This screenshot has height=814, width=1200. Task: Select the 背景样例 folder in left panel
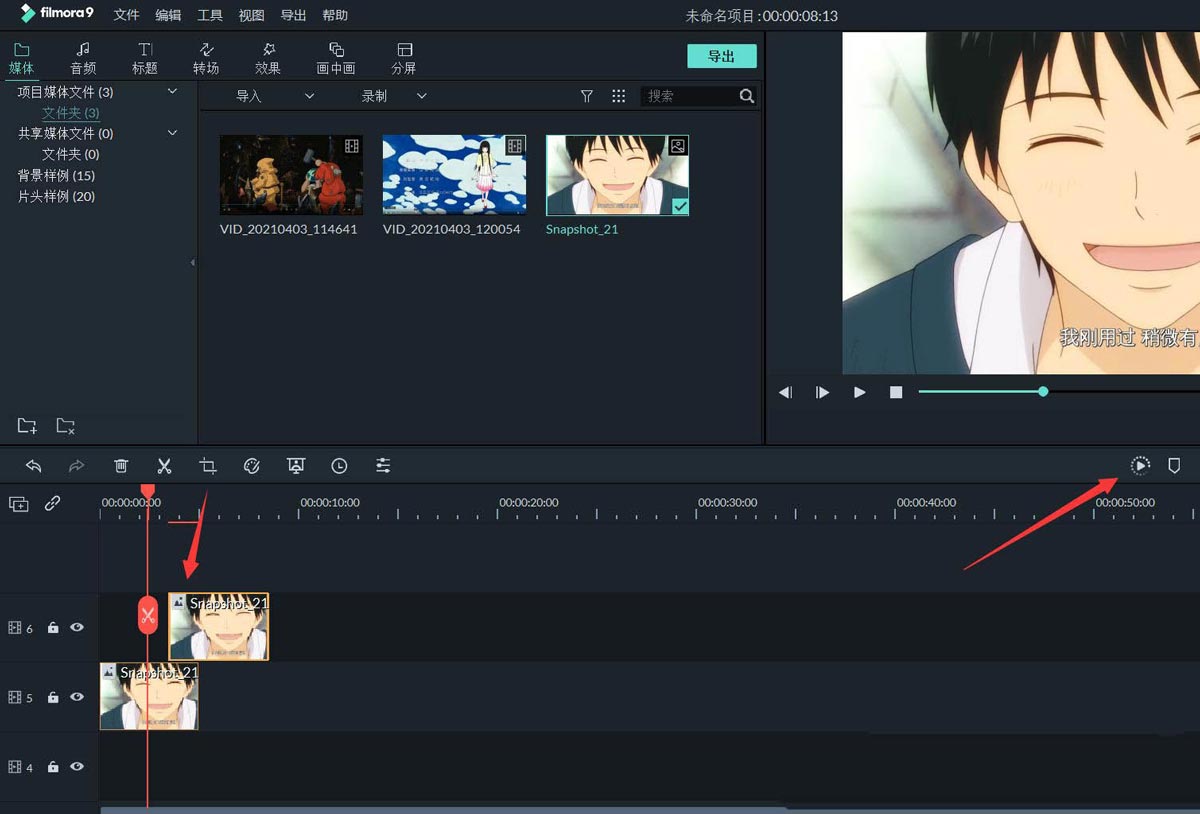point(58,175)
